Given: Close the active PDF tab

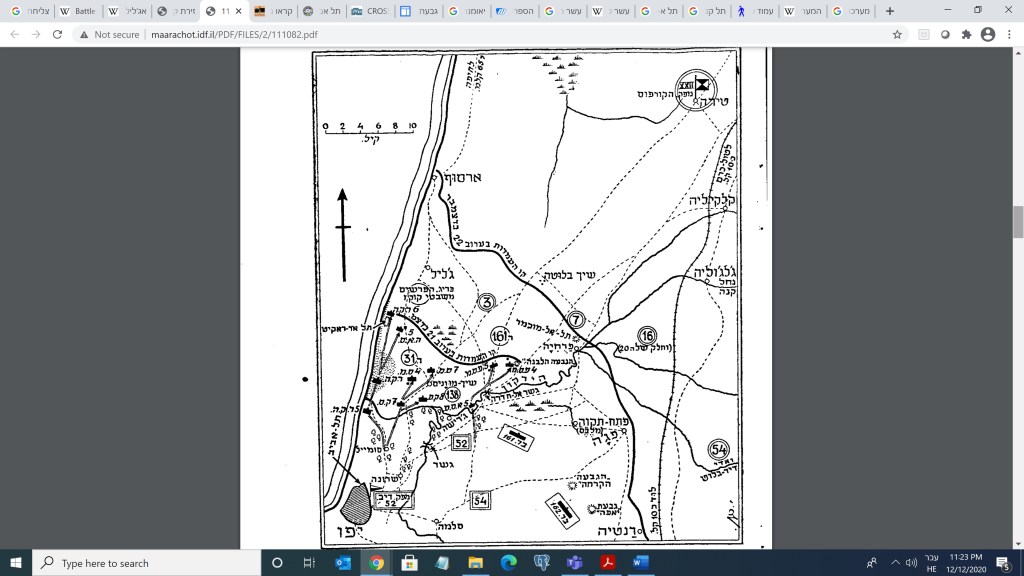Looking at the screenshot, I should 238,11.
